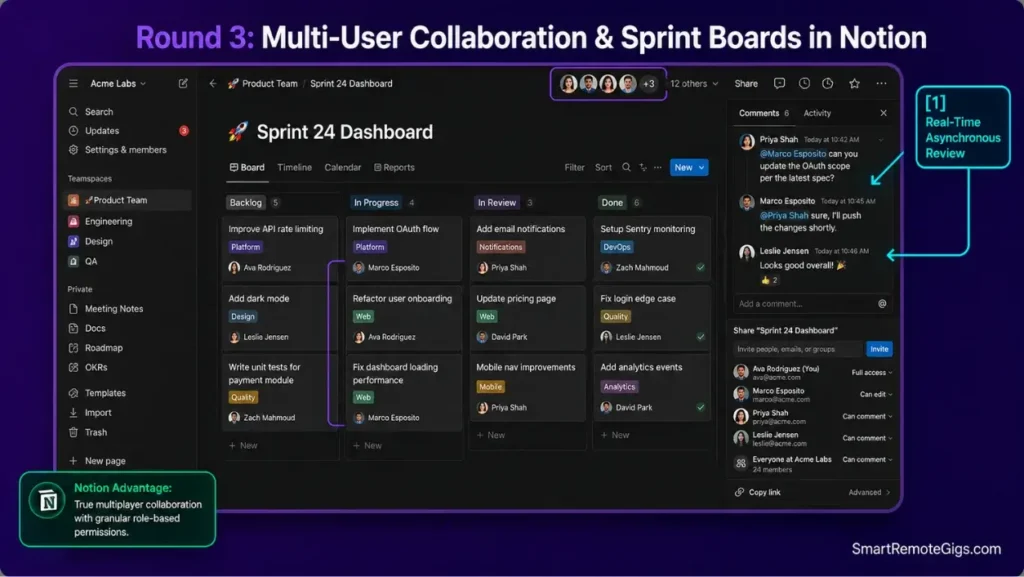The width and height of the screenshot is (1024, 577).
Task: Switch to the Timeline view tab
Action: click(295, 168)
